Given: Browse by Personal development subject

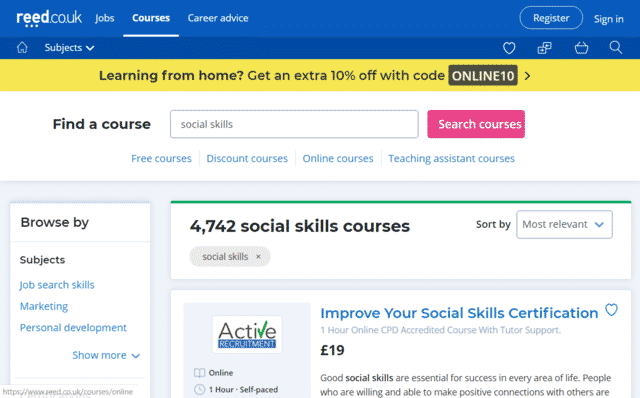Looking at the screenshot, I should click(x=73, y=328).
